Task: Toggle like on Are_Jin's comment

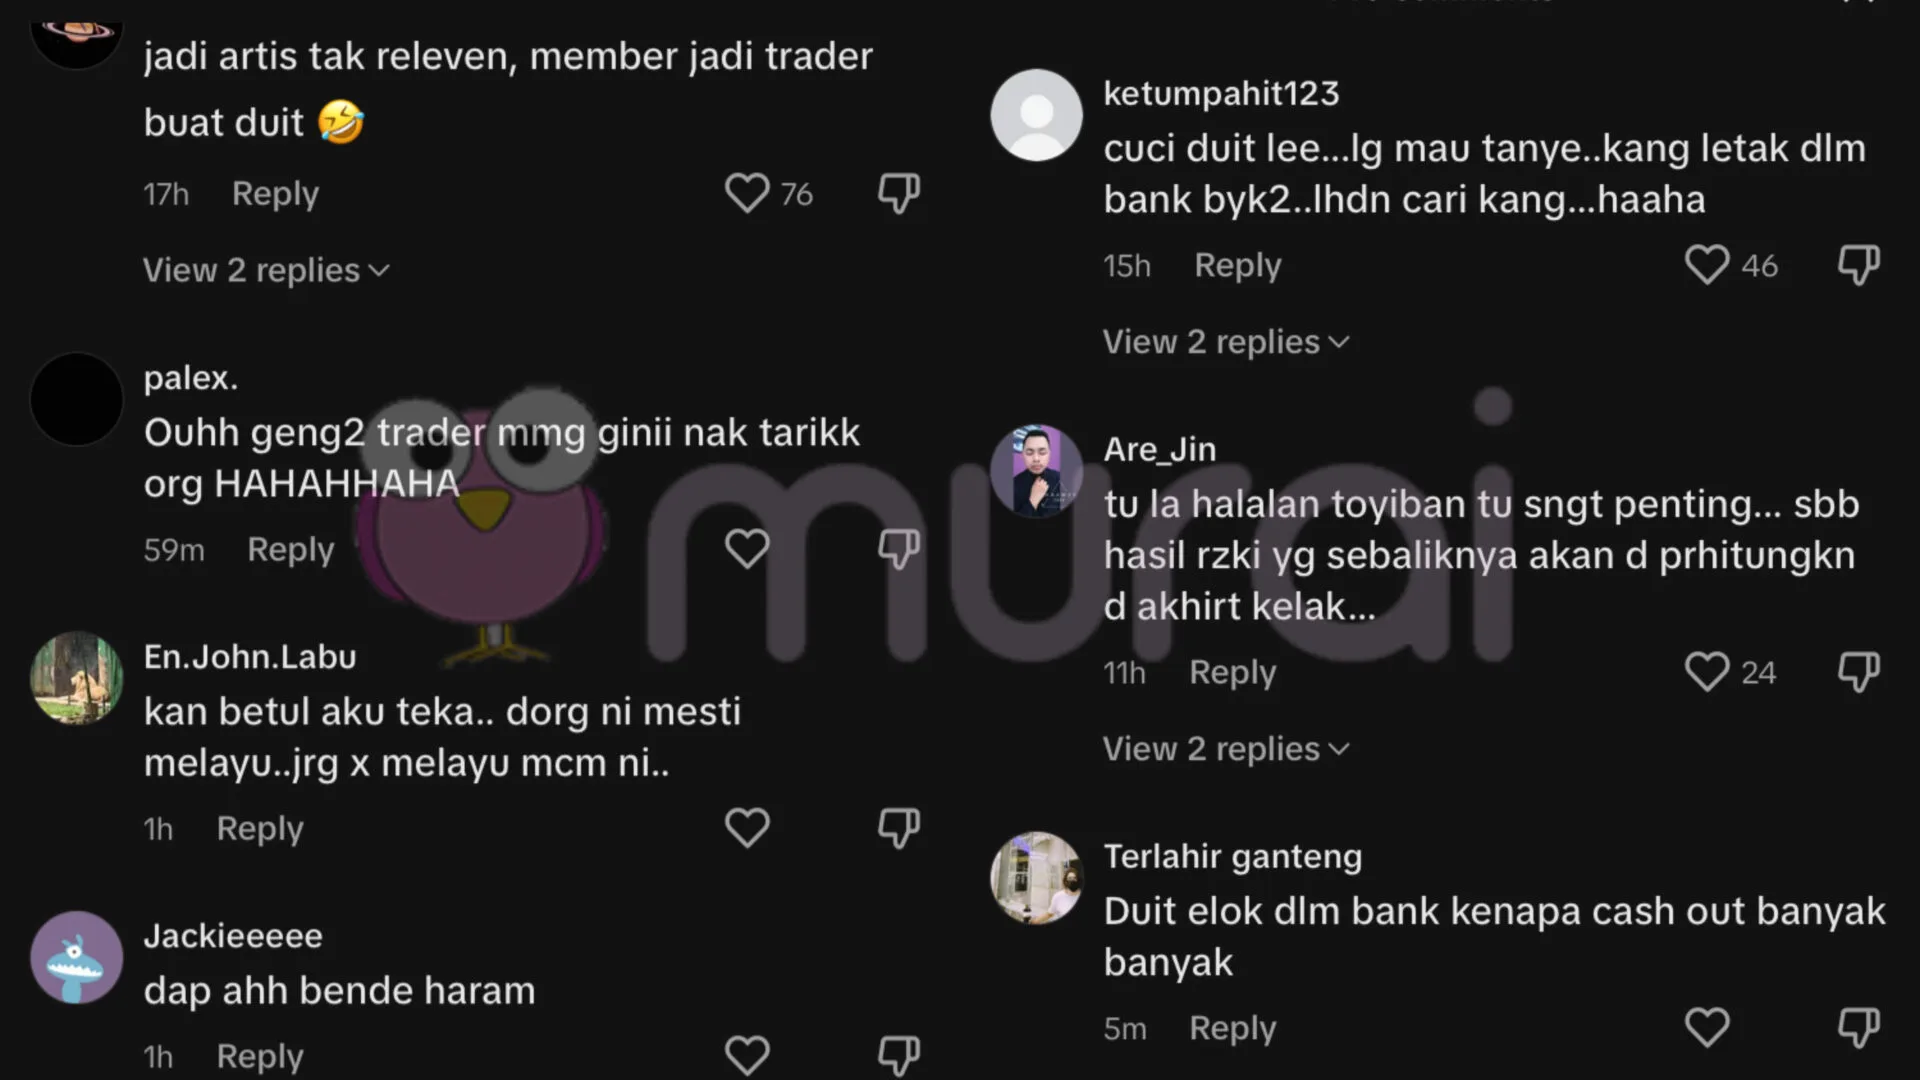Action: coord(1707,672)
